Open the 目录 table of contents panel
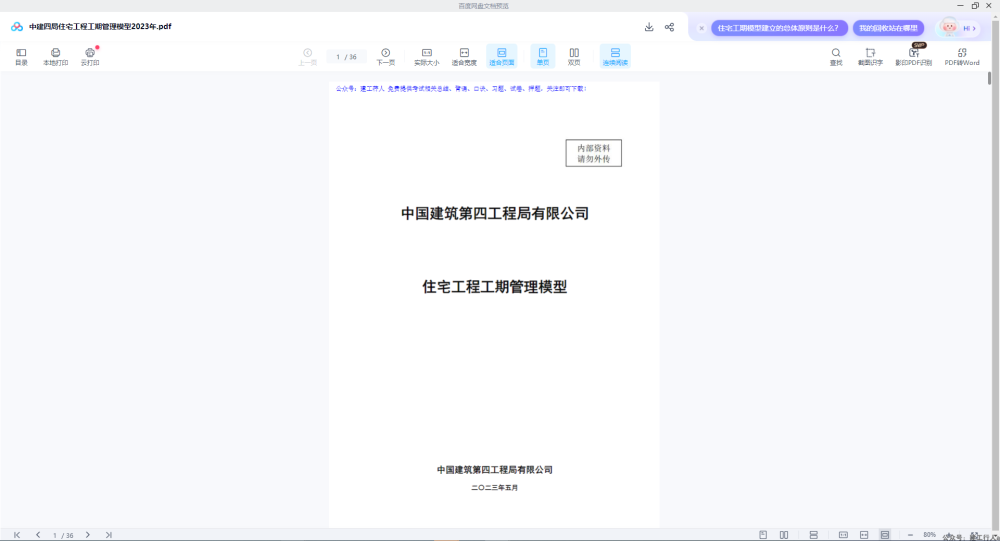The width and height of the screenshot is (1000, 541). (21, 56)
